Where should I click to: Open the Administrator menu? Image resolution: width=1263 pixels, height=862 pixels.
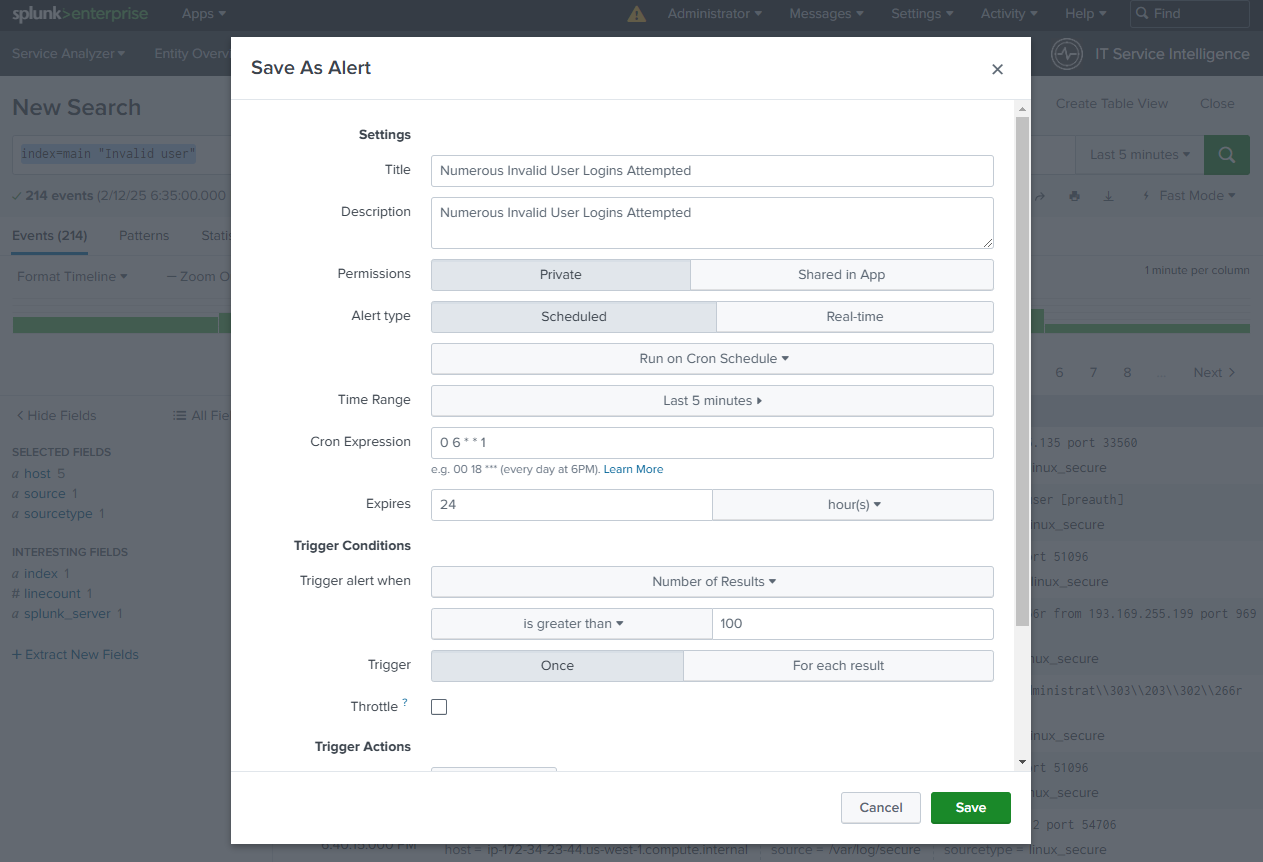tap(714, 14)
